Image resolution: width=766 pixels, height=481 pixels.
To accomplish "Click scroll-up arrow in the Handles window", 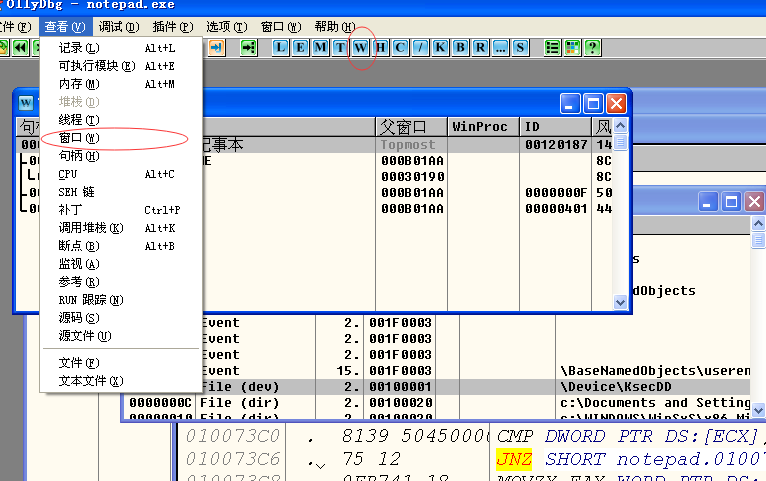I will [x=758, y=224].
